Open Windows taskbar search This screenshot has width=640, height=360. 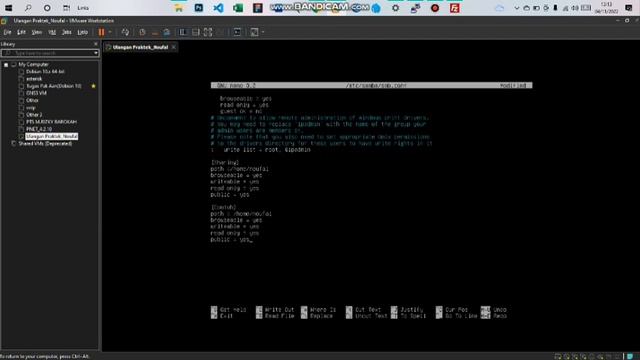tap(28, 8)
